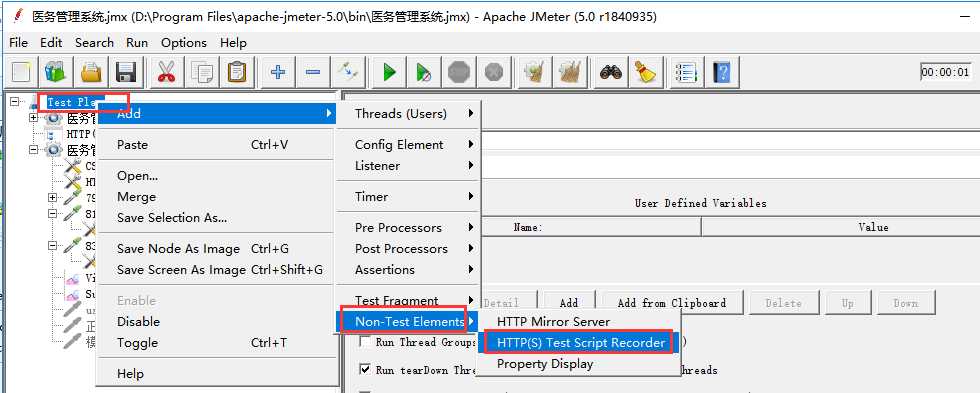The image size is (980, 393).
Task: Click the Clear All results icon
Action: pyautogui.click(x=569, y=72)
